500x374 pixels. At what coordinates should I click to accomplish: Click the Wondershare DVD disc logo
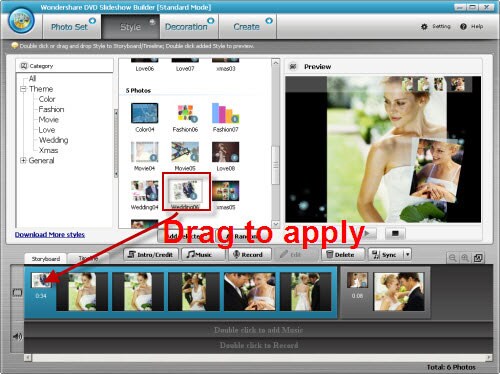(22, 21)
